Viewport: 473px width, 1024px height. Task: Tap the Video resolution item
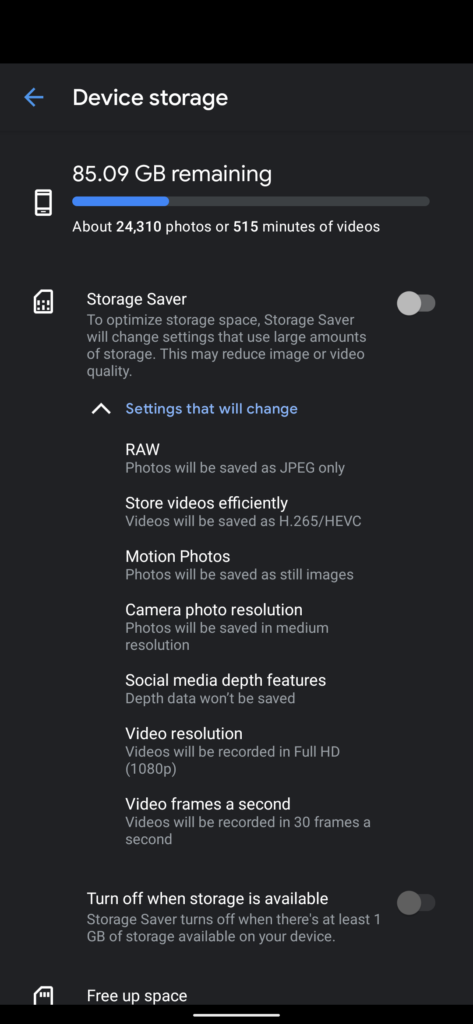click(x=233, y=750)
